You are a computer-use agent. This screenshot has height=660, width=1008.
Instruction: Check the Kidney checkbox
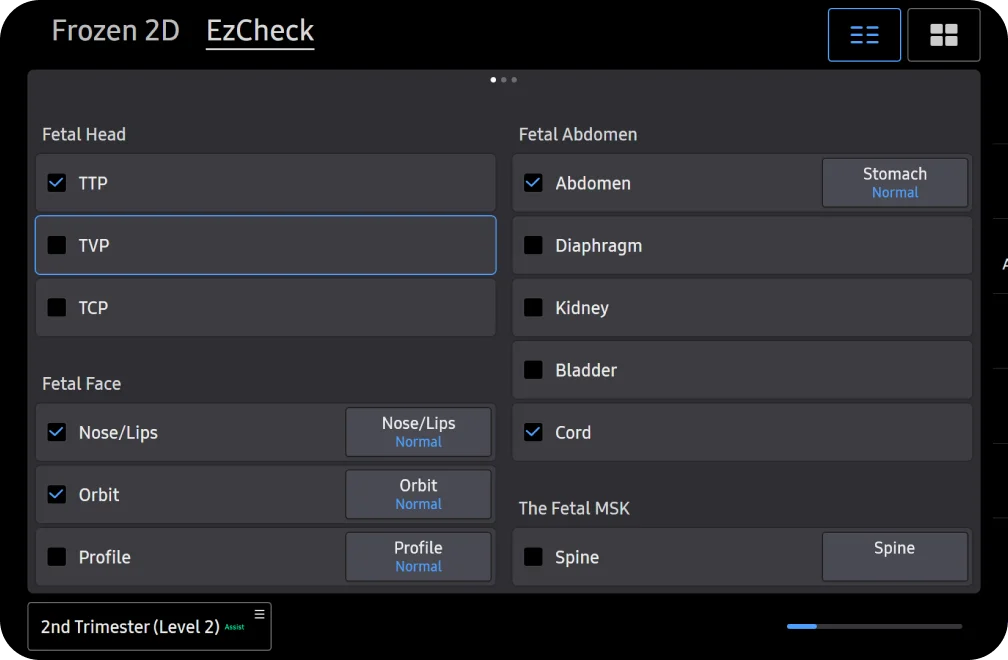tap(534, 308)
